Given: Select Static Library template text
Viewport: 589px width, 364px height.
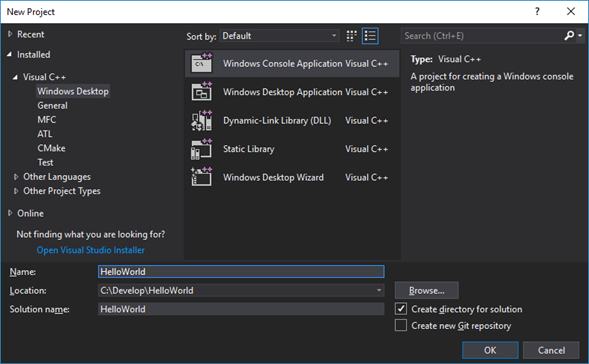Looking at the screenshot, I should tap(249, 149).
